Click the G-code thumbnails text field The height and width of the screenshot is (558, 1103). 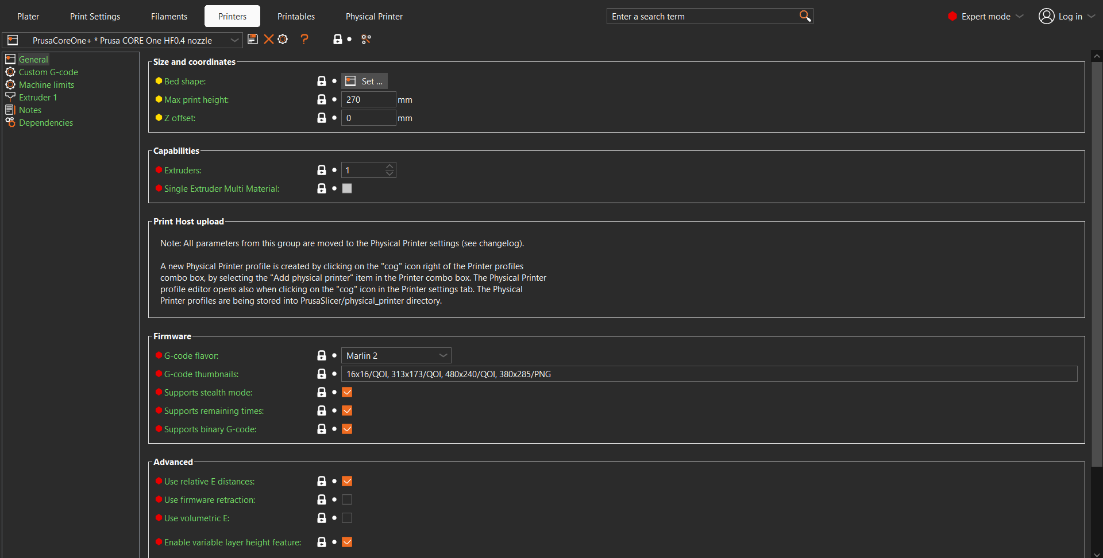(x=709, y=374)
